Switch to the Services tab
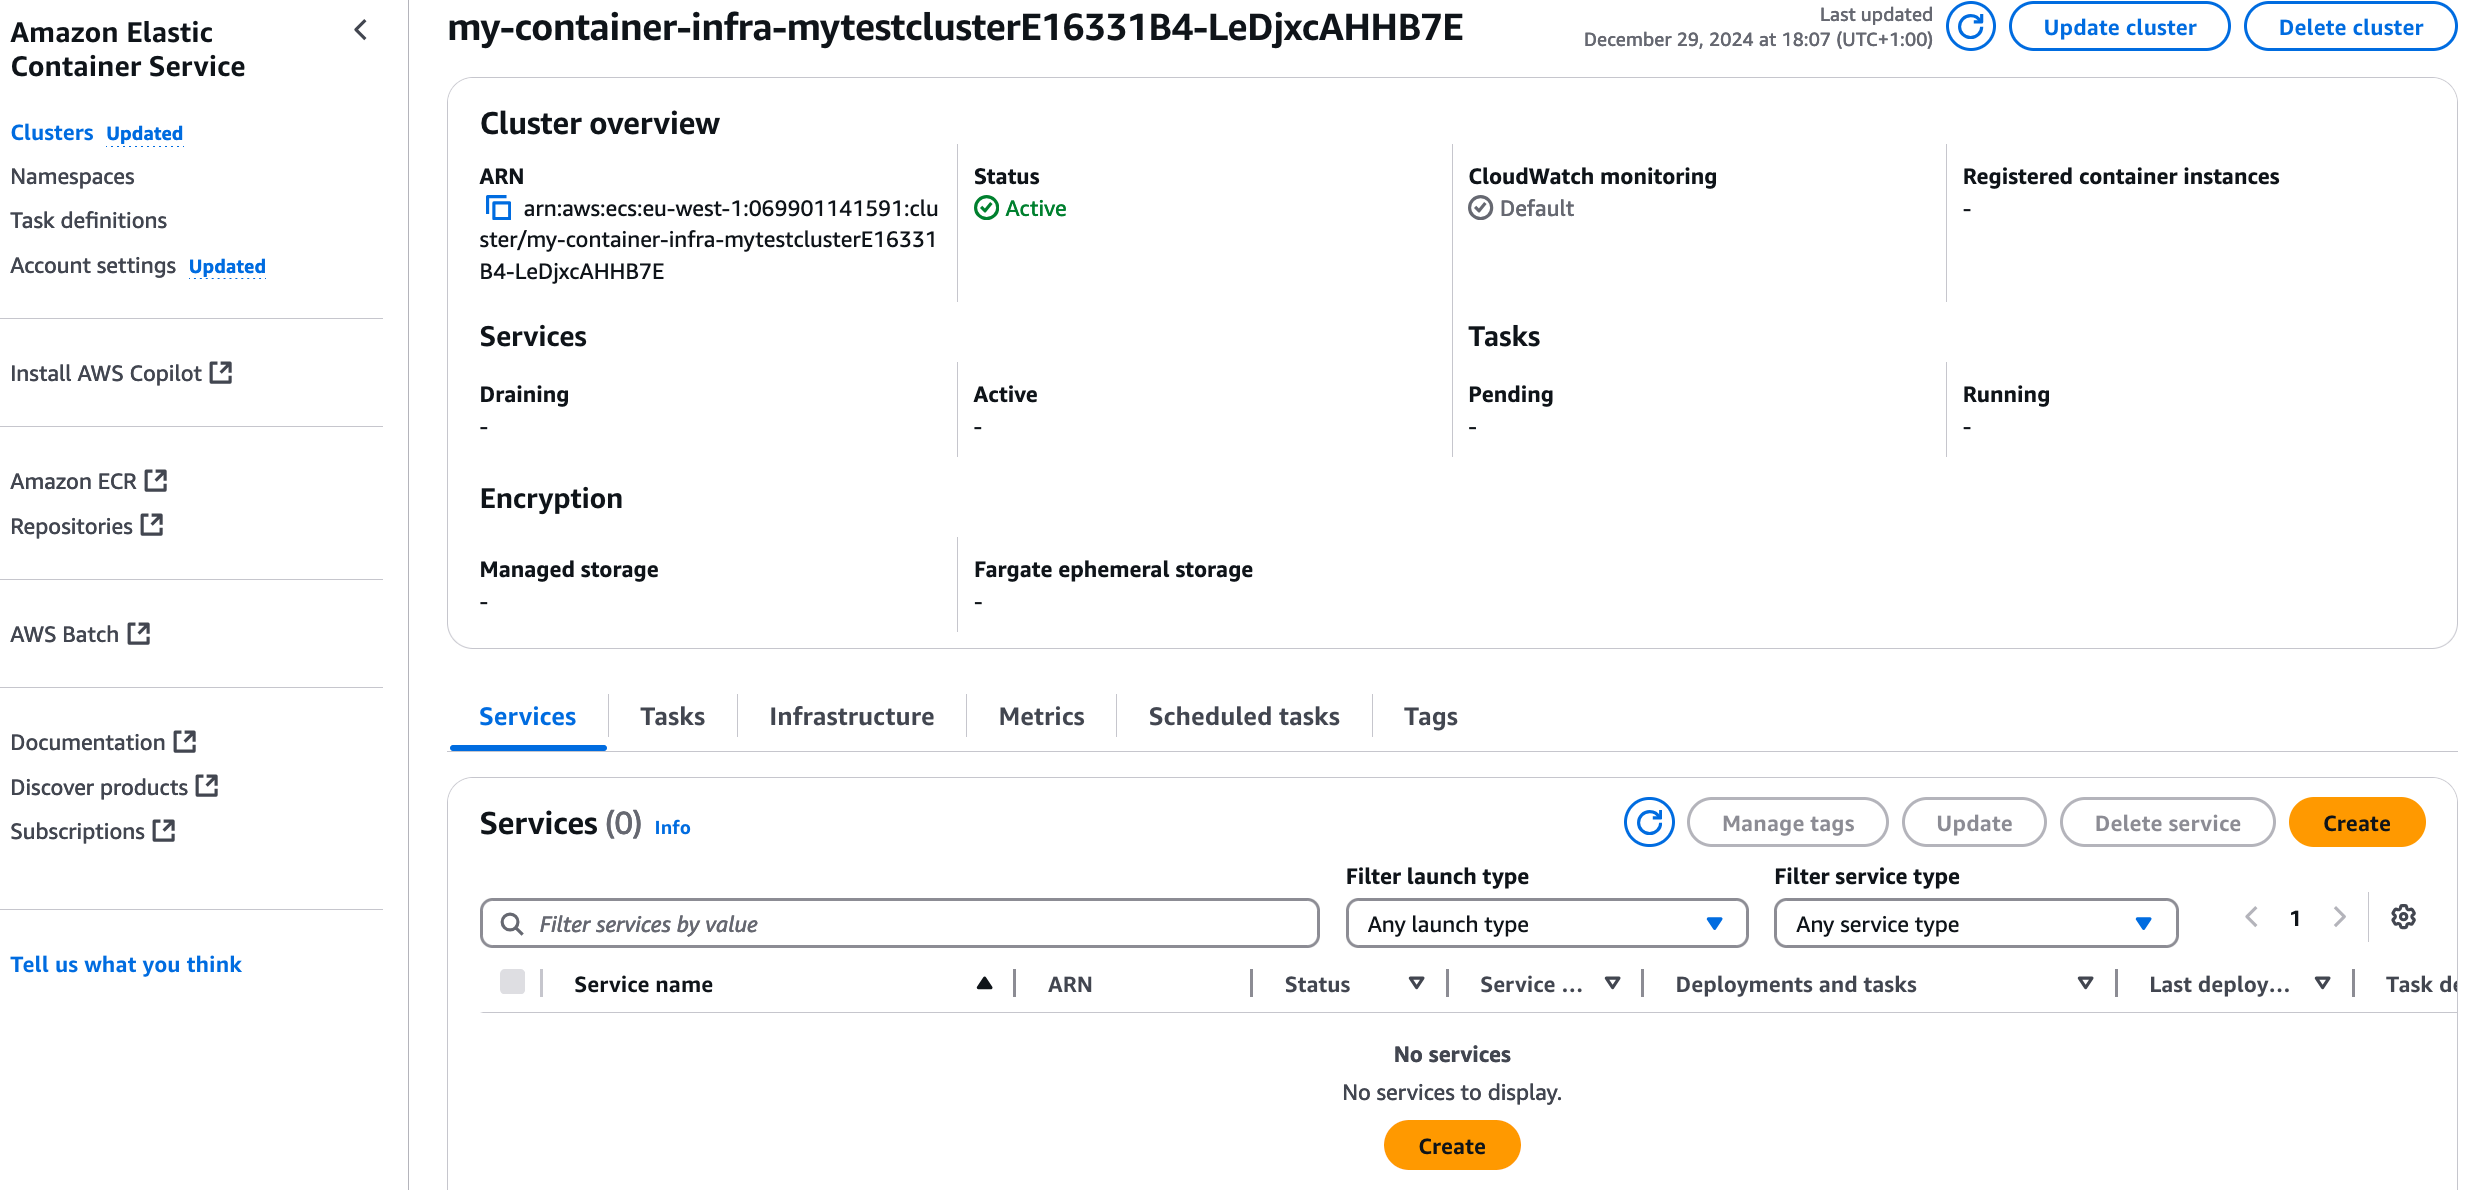 point(527,716)
